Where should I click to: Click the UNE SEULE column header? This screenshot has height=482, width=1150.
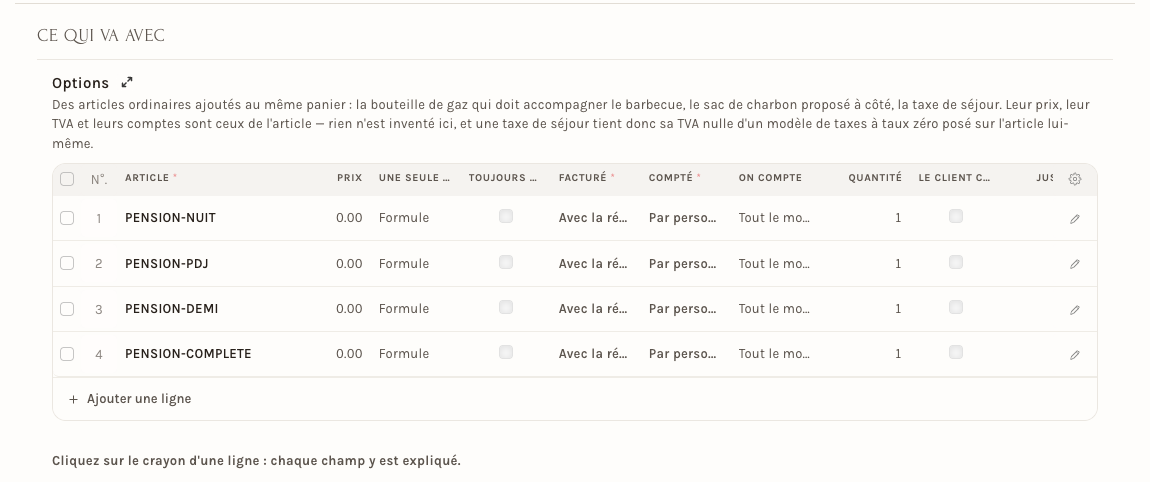coord(414,178)
